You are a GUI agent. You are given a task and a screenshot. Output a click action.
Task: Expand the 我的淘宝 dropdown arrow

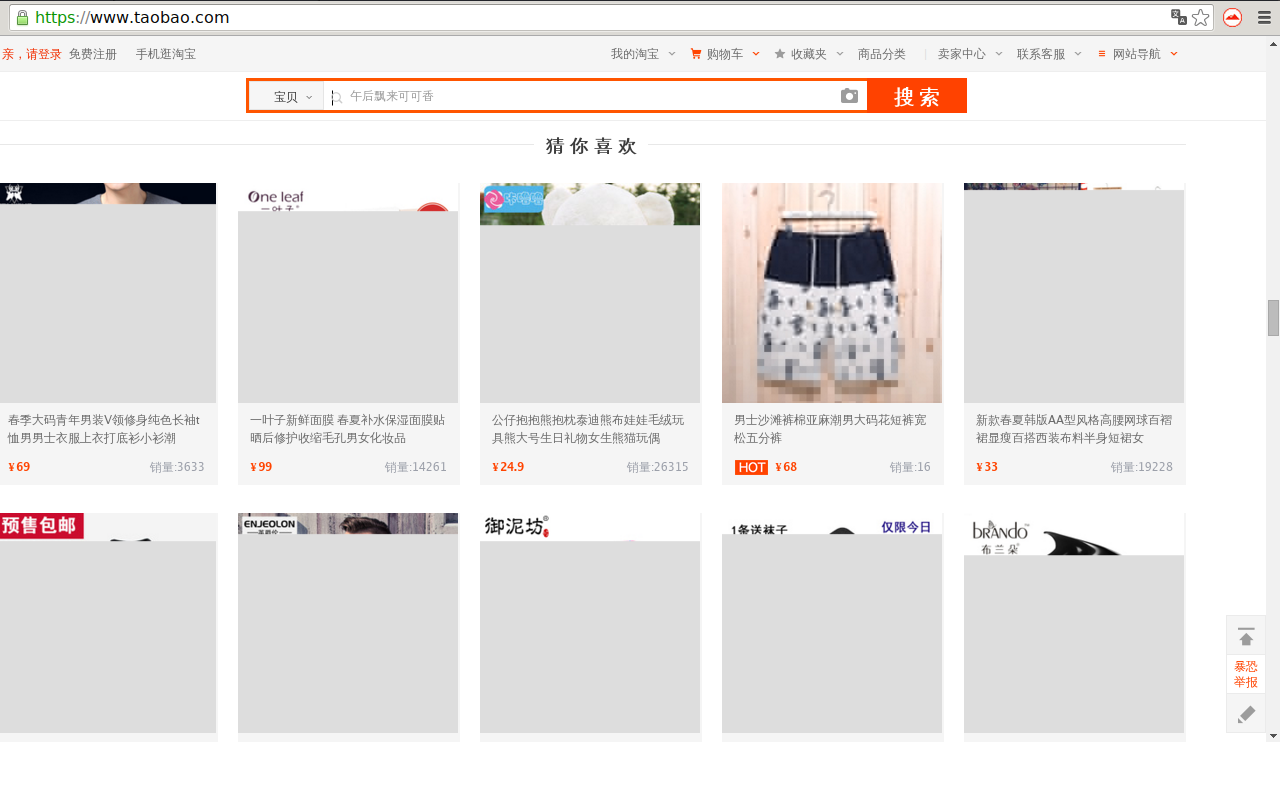coord(672,54)
